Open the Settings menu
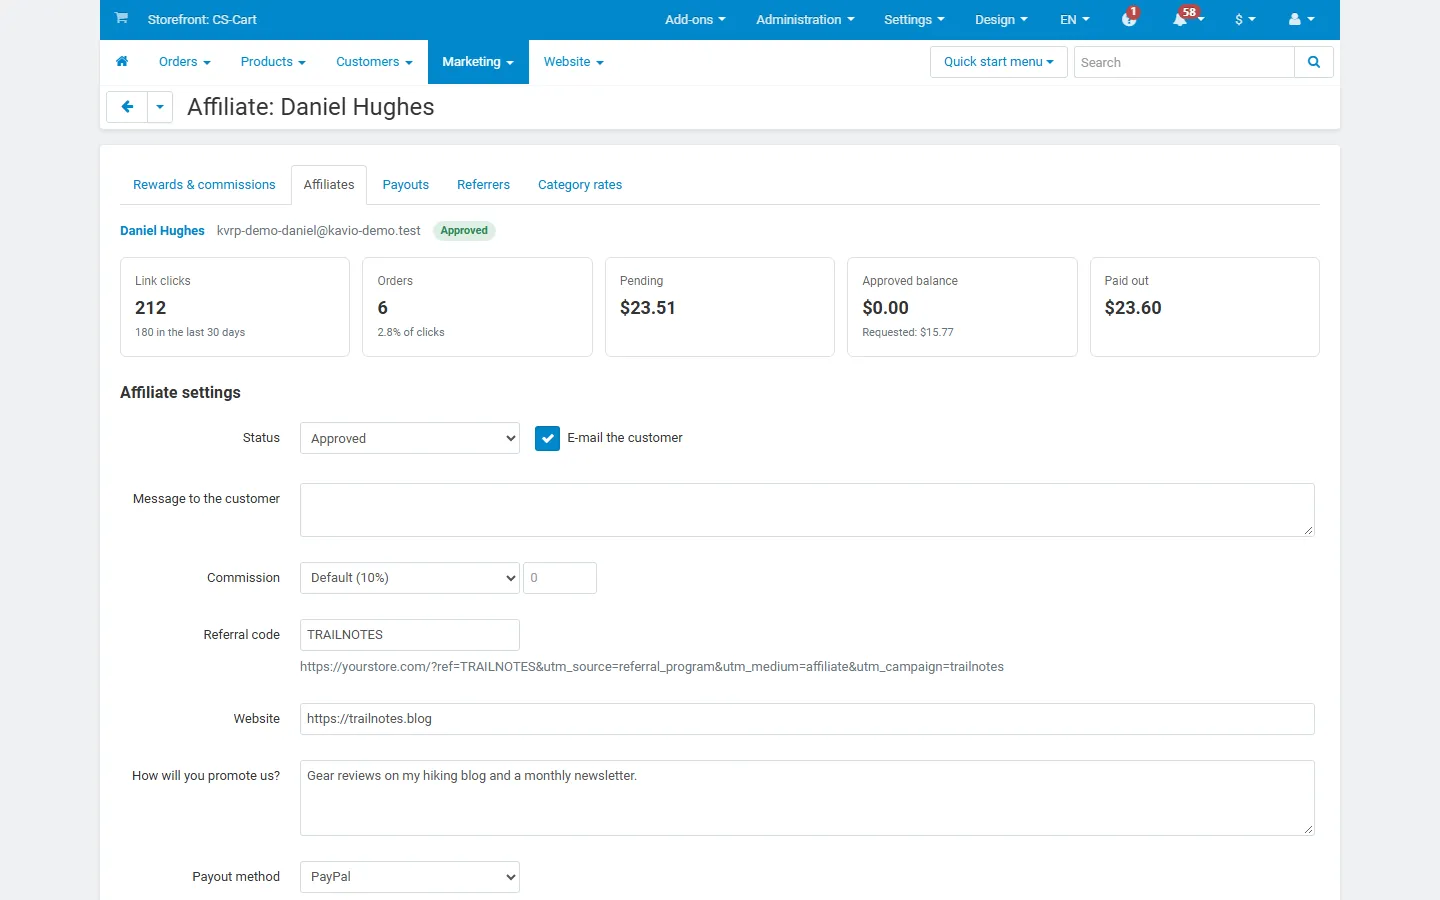The width and height of the screenshot is (1440, 900). (x=914, y=19)
